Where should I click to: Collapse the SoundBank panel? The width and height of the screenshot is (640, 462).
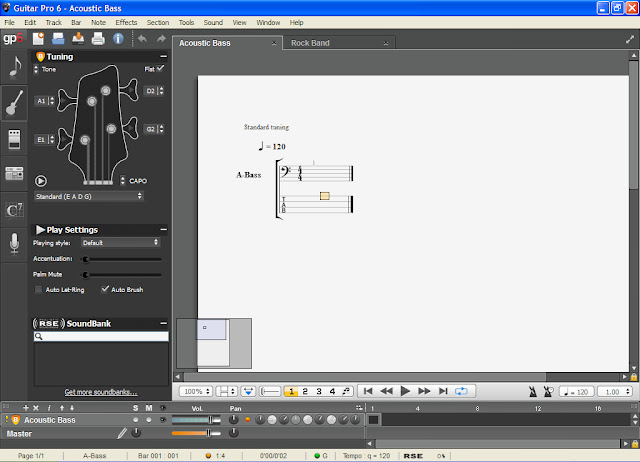coord(163,323)
